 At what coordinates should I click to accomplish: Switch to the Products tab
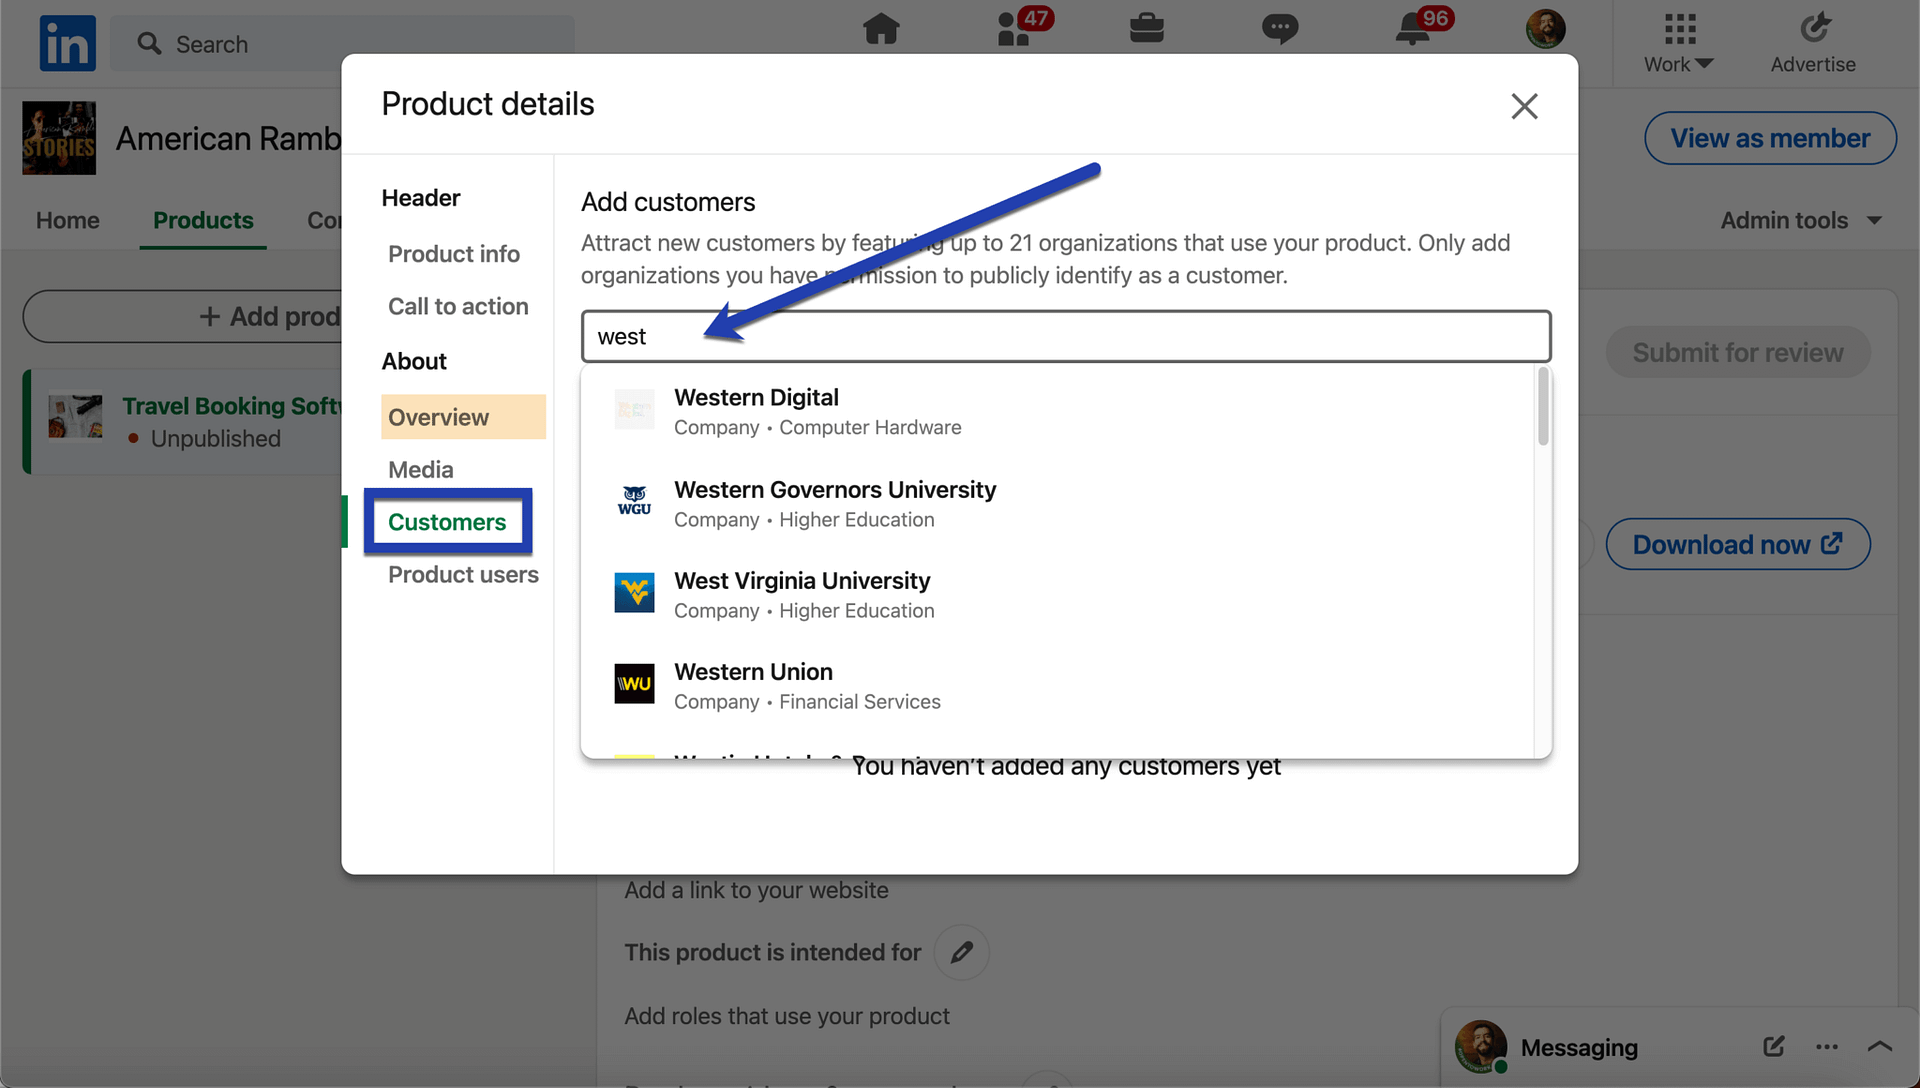point(203,220)
